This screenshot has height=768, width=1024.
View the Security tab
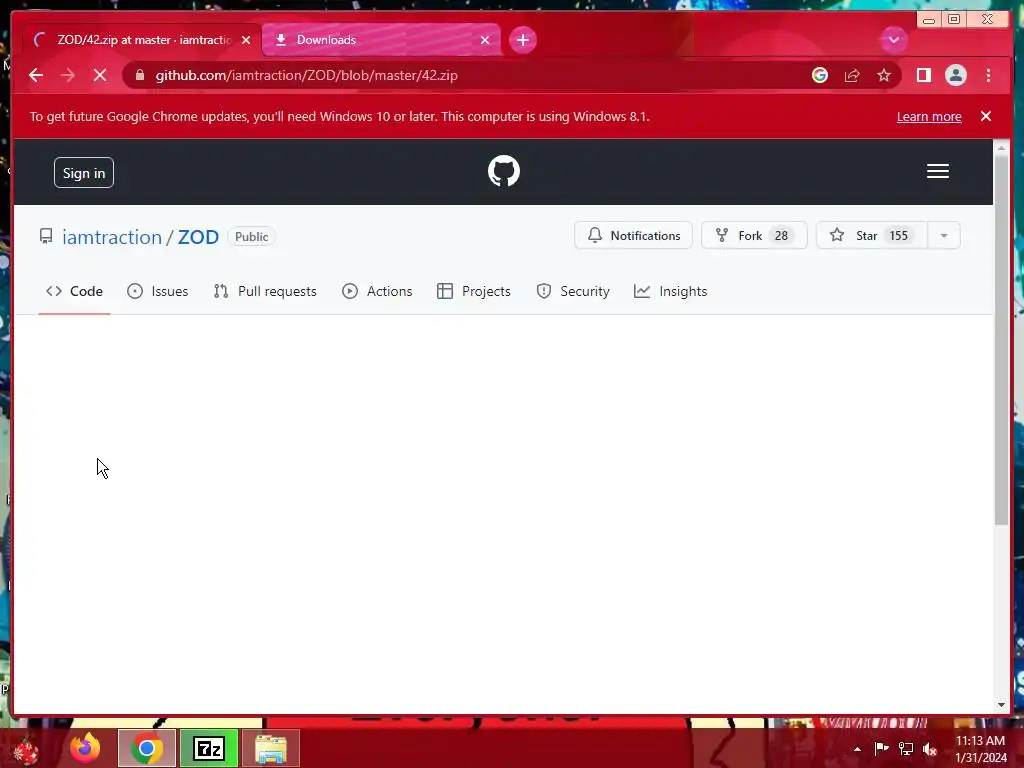click(x=573, y=291)
